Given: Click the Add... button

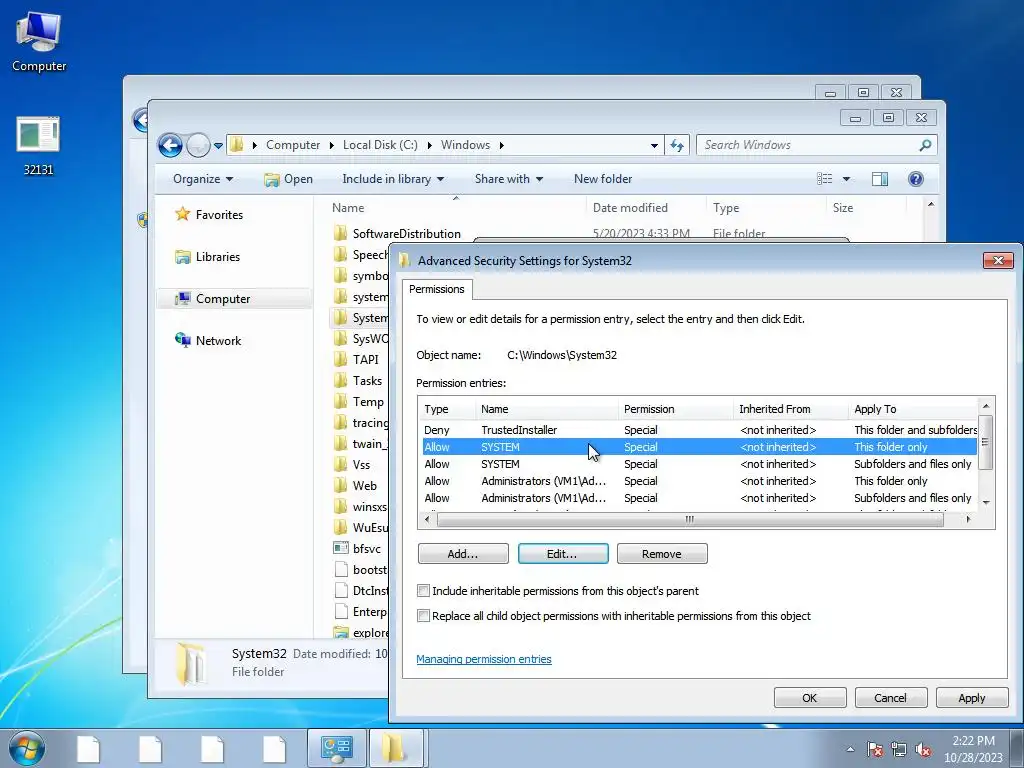Looking at the screenshot, I should (463, 554).
